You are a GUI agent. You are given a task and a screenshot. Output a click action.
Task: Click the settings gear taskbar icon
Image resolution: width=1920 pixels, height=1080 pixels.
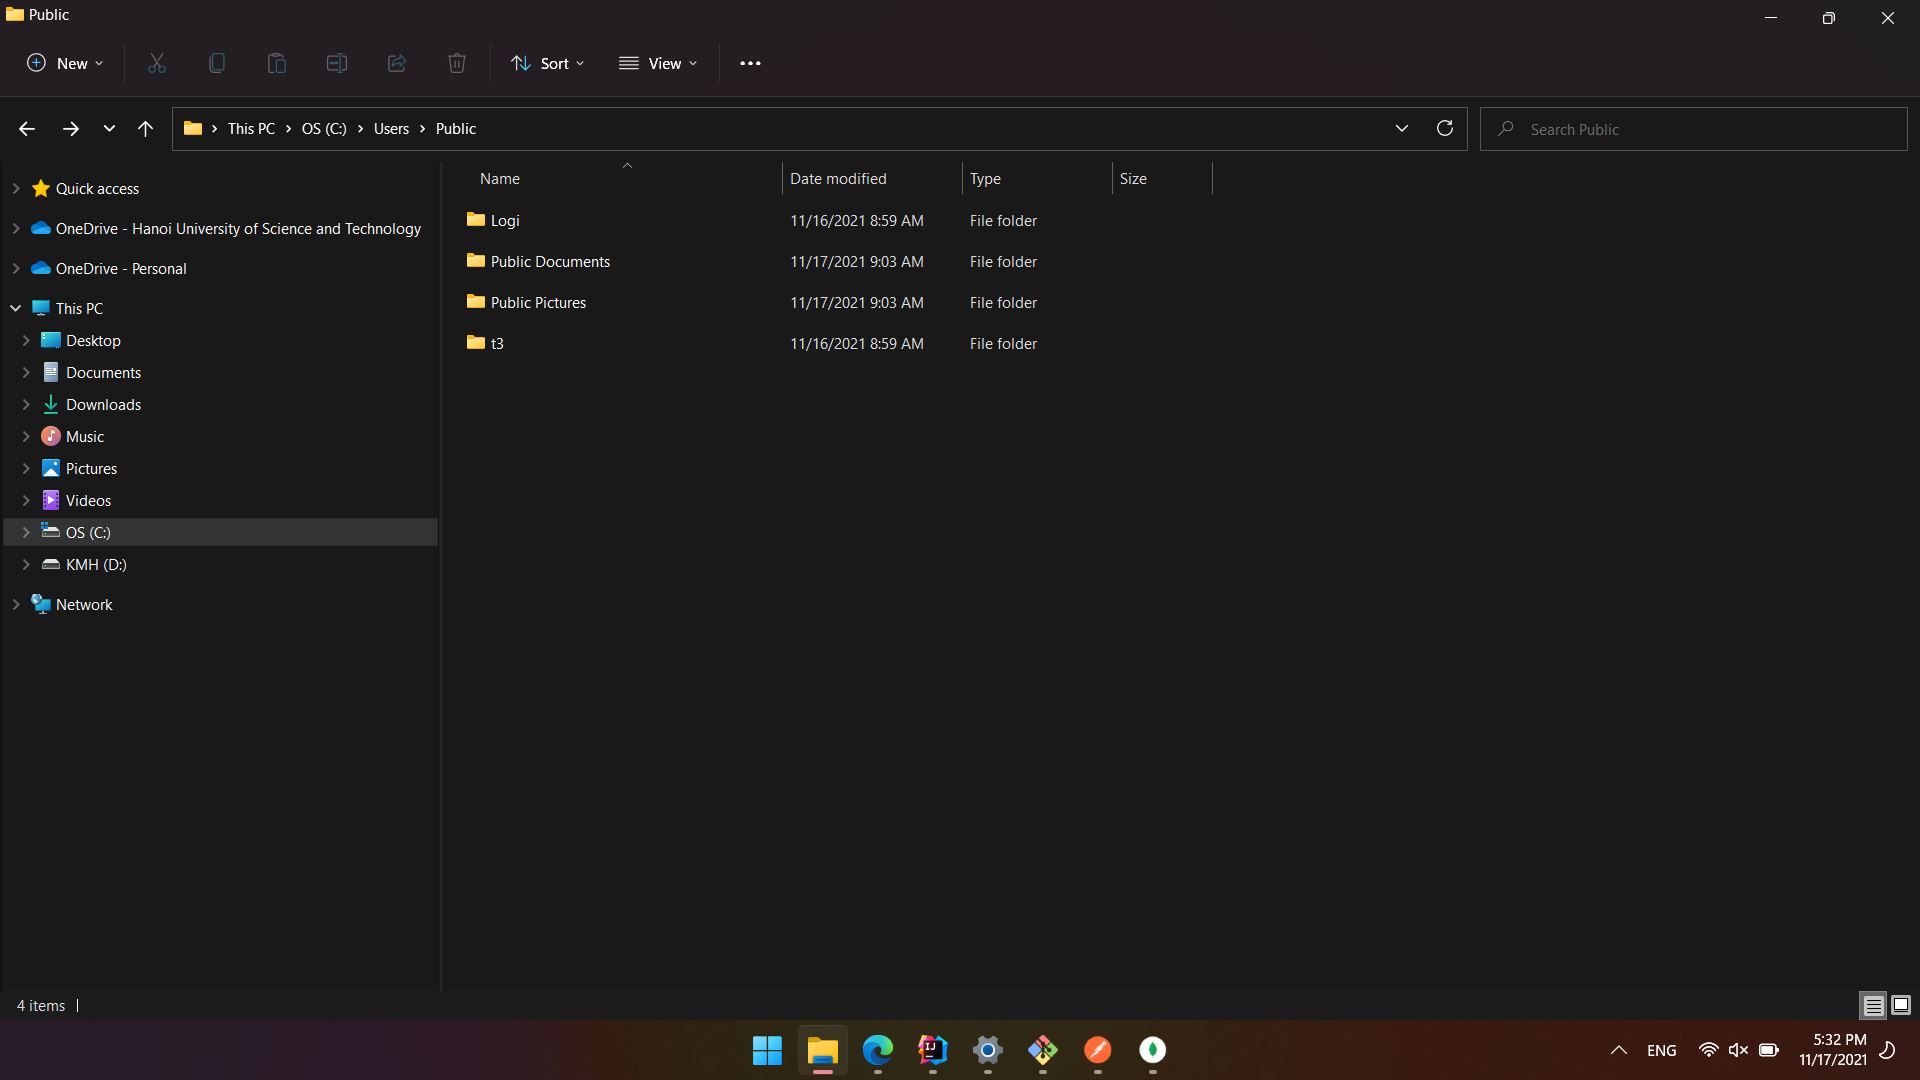coord(988,1050)
